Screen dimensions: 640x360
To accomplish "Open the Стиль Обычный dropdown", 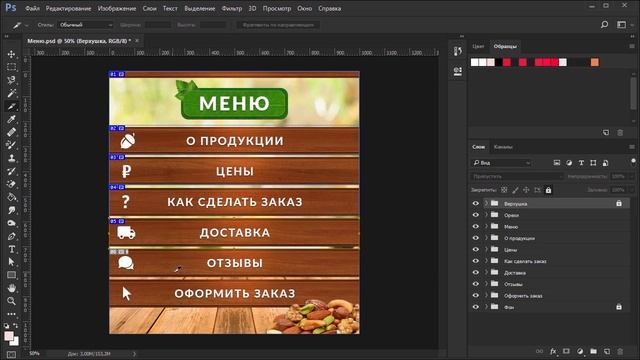I will tap(85, 25).
